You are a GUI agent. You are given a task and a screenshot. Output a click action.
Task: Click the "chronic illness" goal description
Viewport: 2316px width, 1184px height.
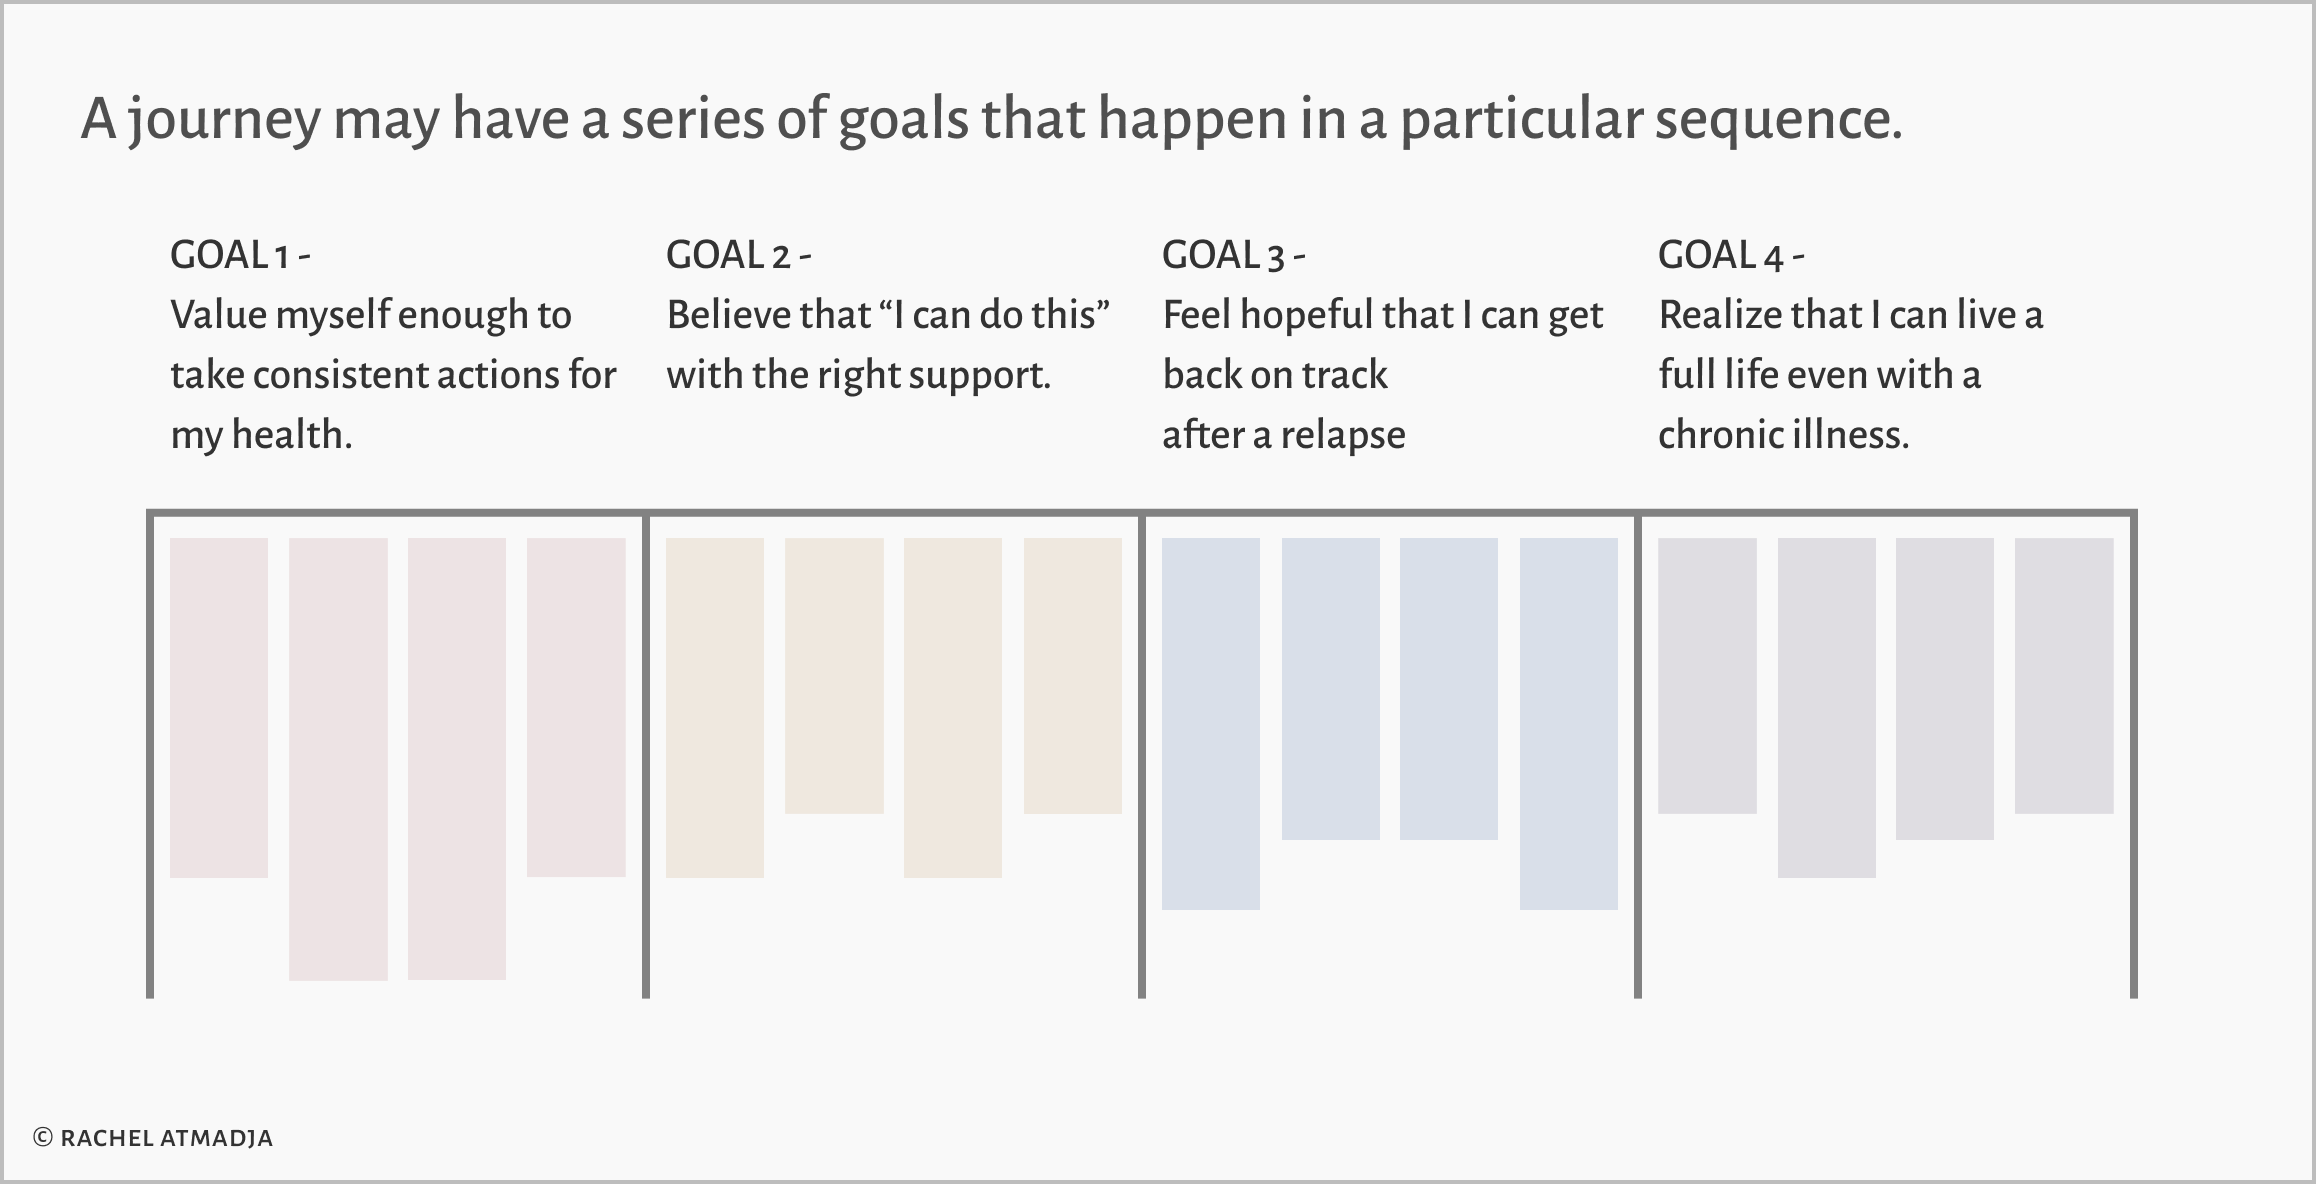tap(1850, 374)
